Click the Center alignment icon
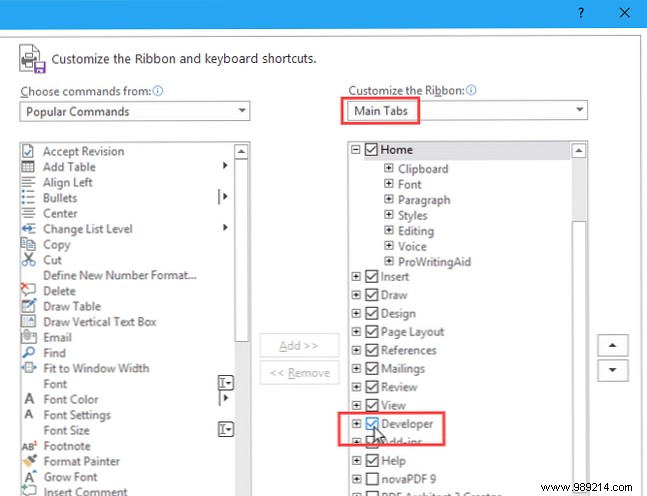The image size is (647, 496). (28, 213)
